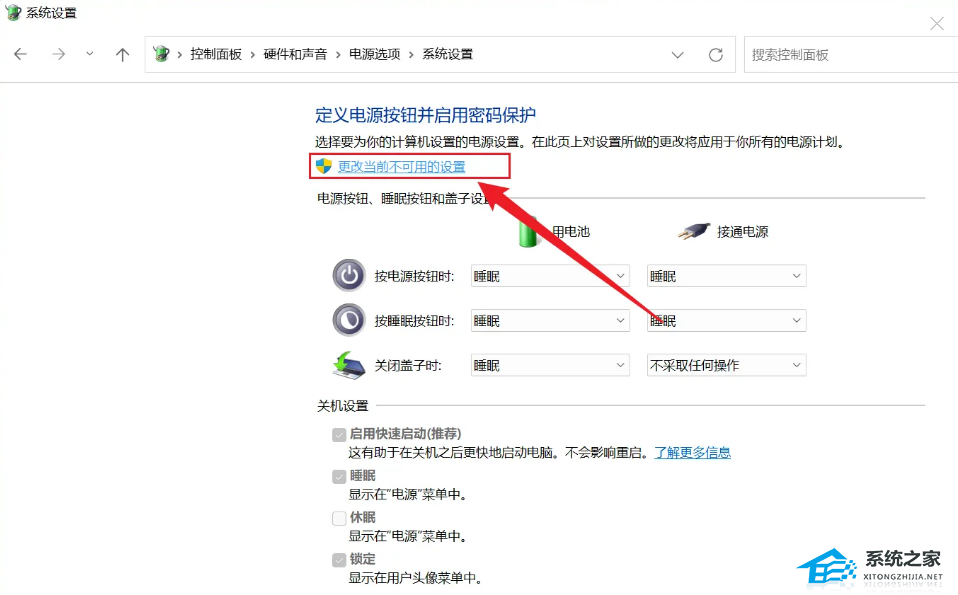Screen dimensions: 958x595
Task: Click the back navigation arrow
Action: (x=20, y=54)
